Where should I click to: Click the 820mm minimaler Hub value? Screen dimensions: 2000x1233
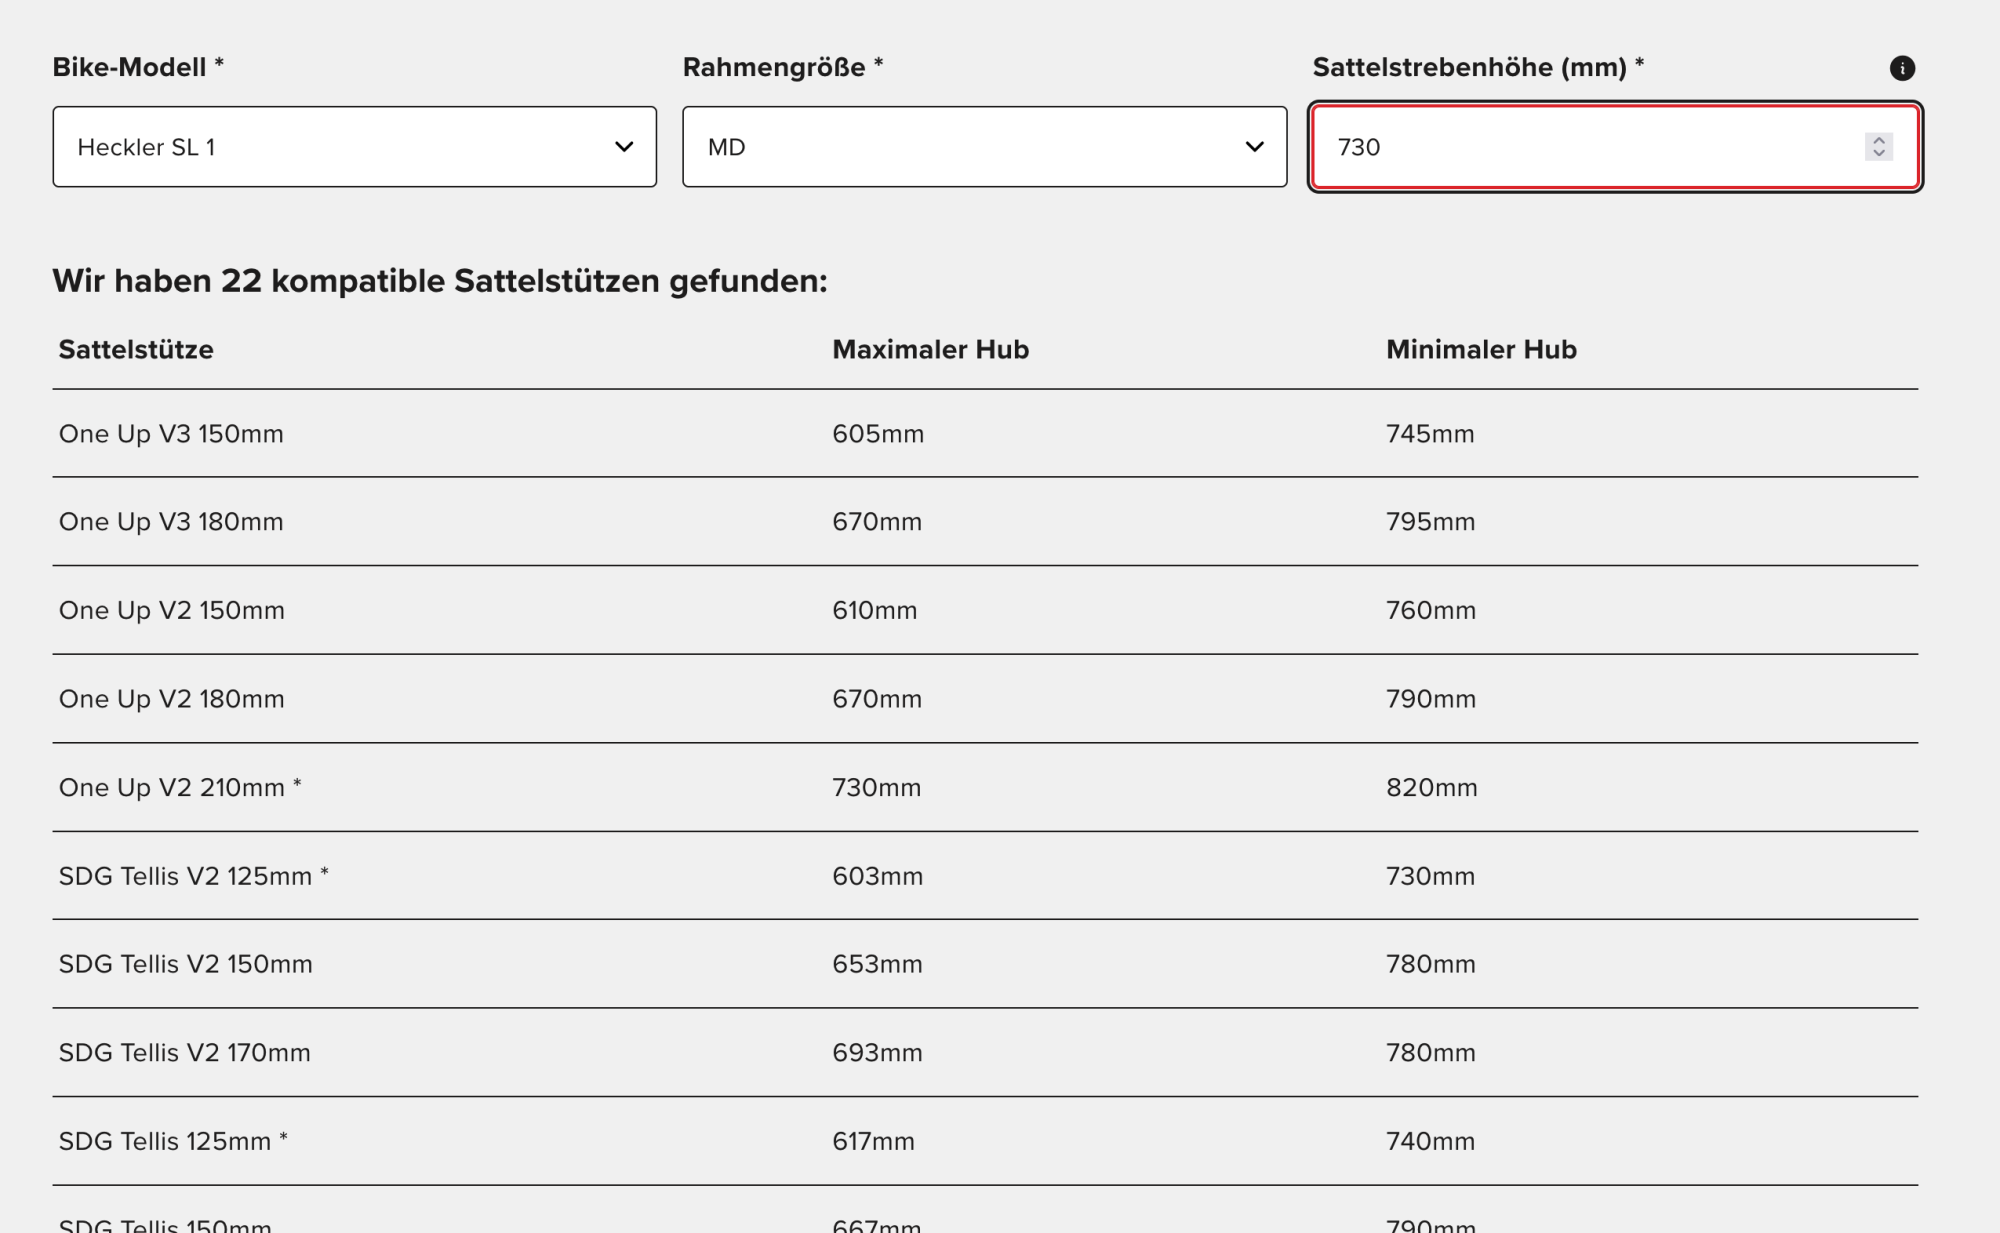pyautogui.click(x=1432, y=787)
